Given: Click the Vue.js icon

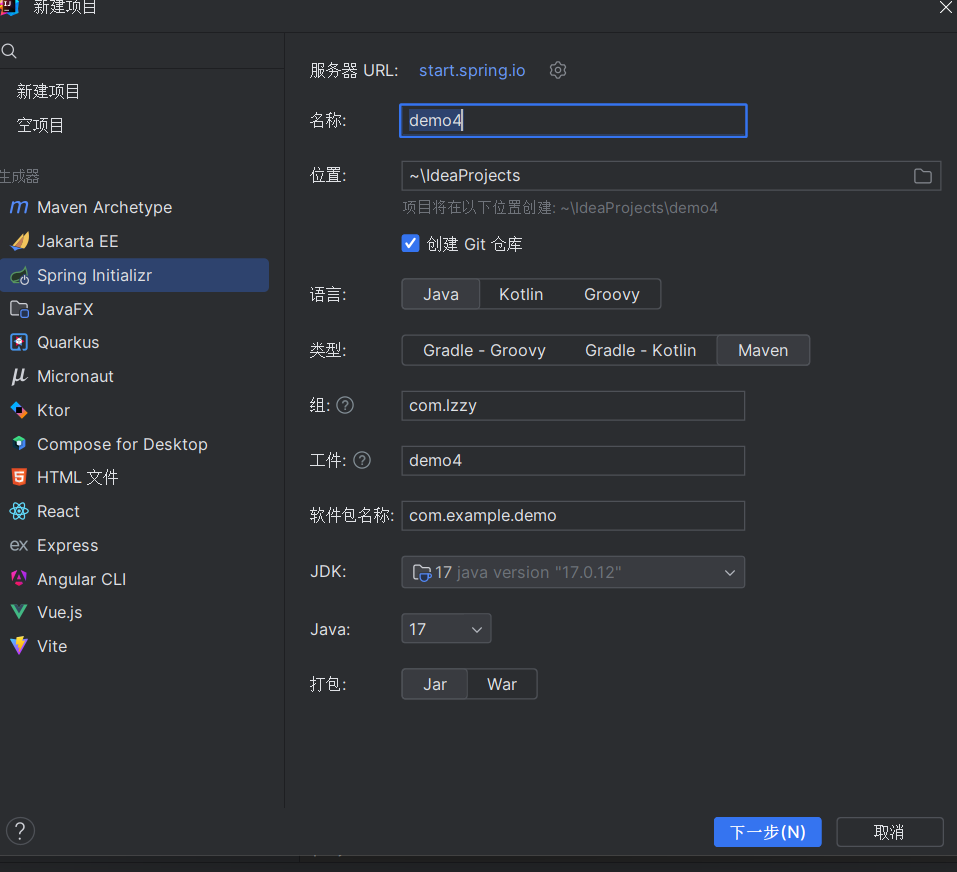Looking at the screenshot, I should (x=20, y=612).
